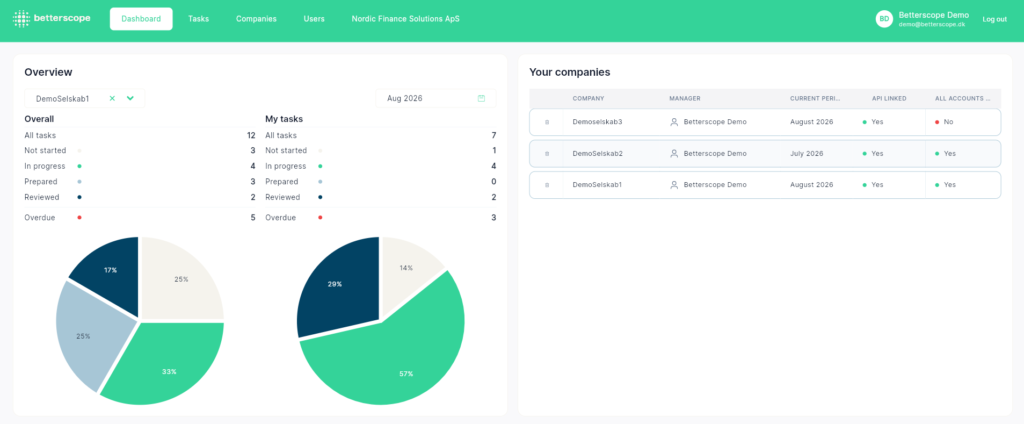The height and width of the screenshot is (424, 1024).
Task: Open the calendar icon in the Aug 2026 field
Action: (x=481, y=99)
